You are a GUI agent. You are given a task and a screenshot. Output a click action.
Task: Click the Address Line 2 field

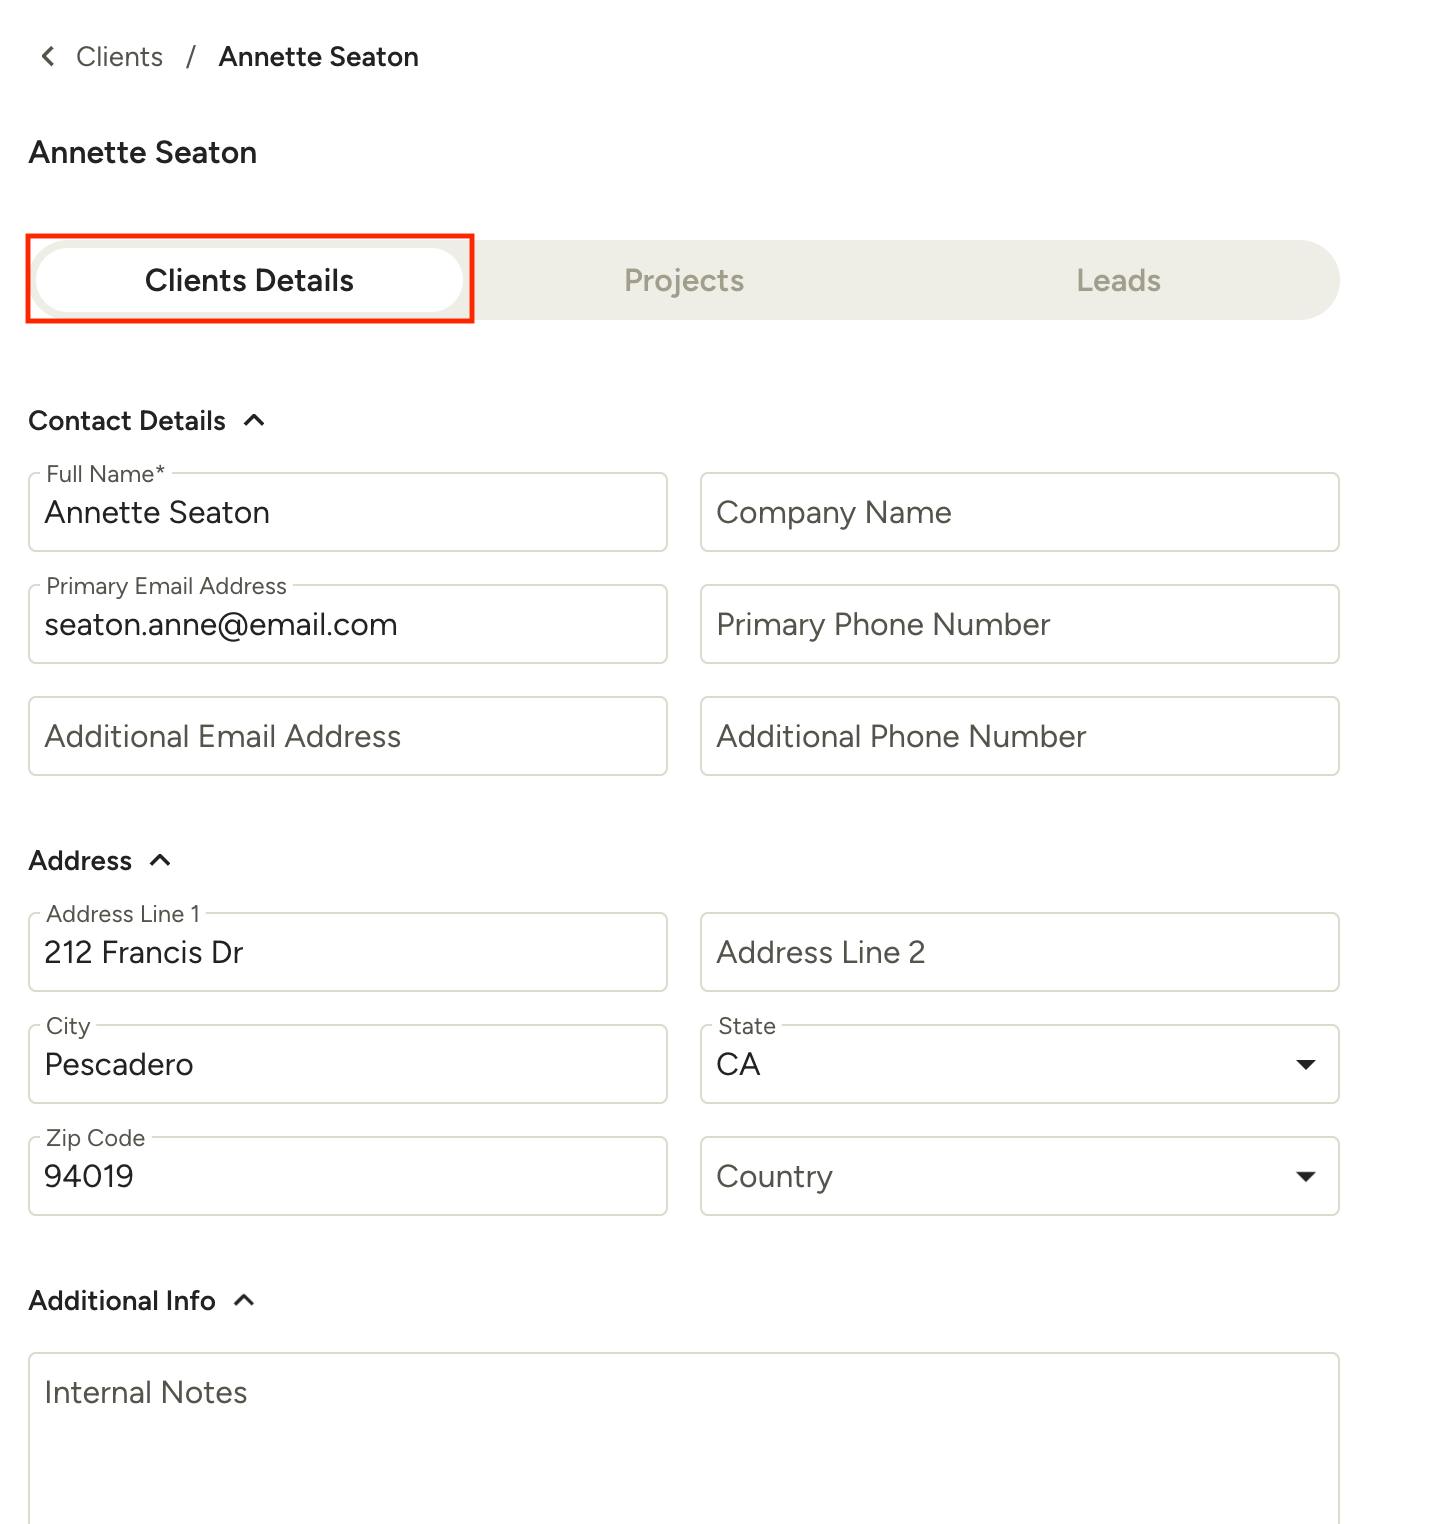1019,953
